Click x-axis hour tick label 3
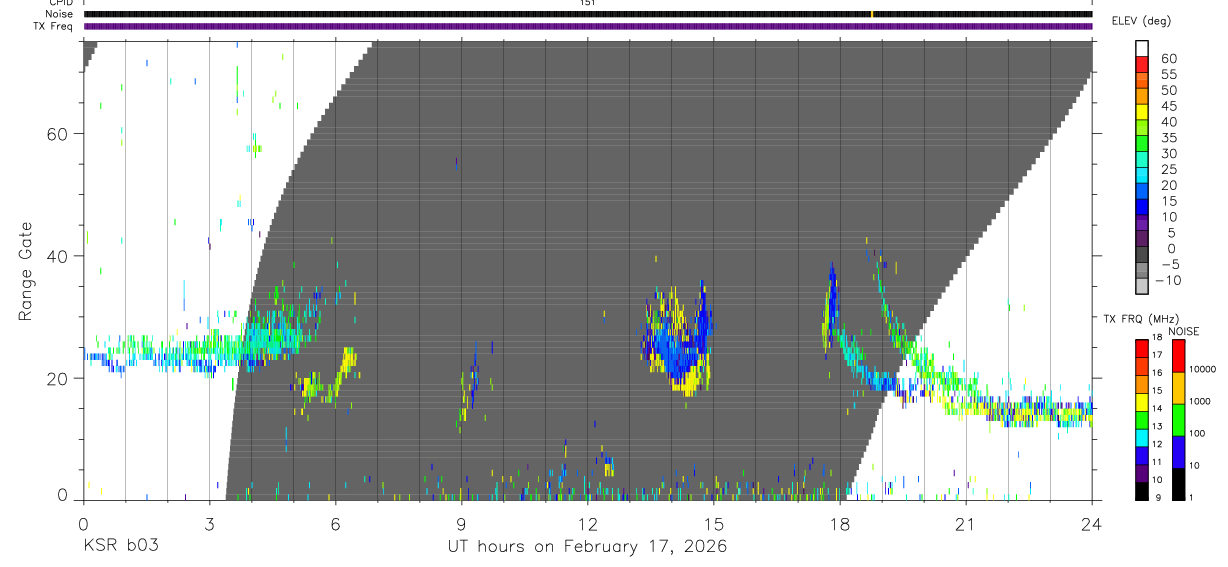Screen dimensions: 1228x567 tap(209, 524)
